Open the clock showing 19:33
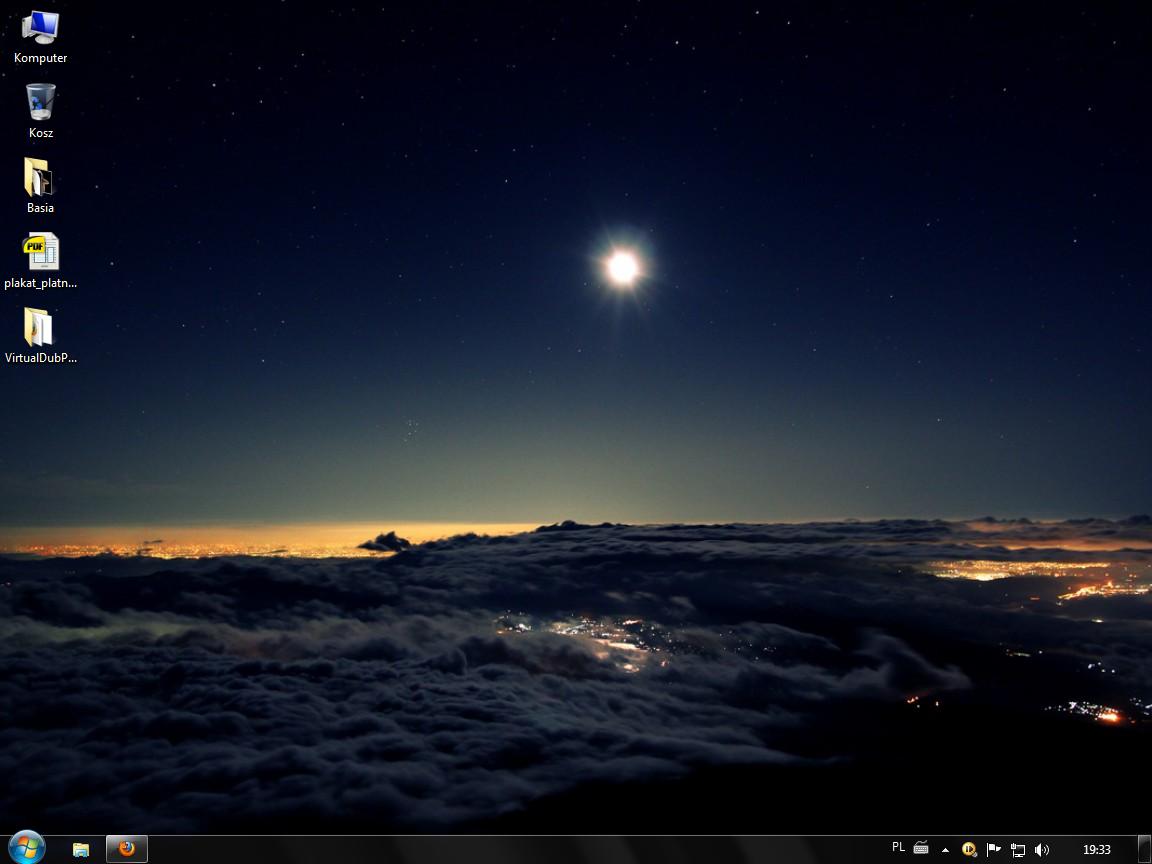The width and height of the screenshot is (1152, 864). point(1096,849)
